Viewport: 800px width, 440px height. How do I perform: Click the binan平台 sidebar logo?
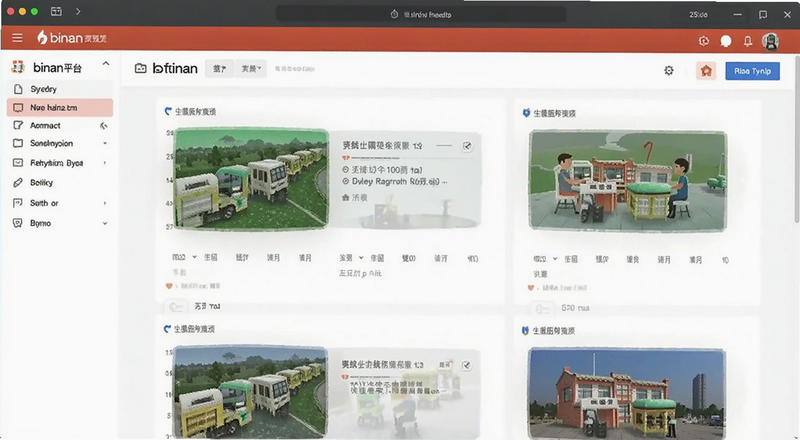[x=18, y=67]
